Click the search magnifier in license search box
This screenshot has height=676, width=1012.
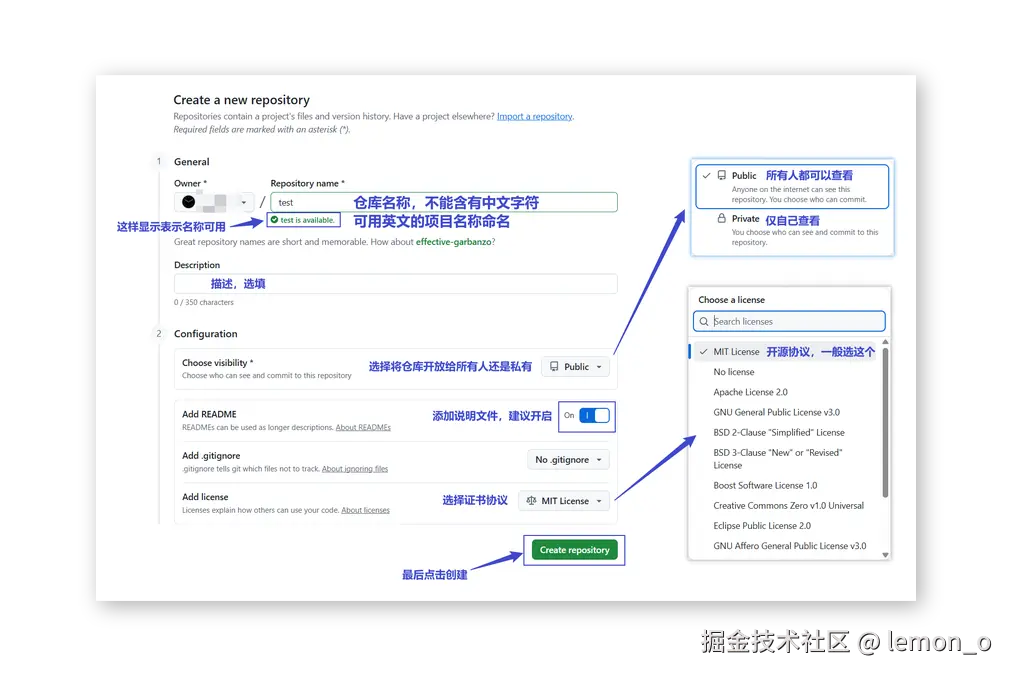point(703,320)
